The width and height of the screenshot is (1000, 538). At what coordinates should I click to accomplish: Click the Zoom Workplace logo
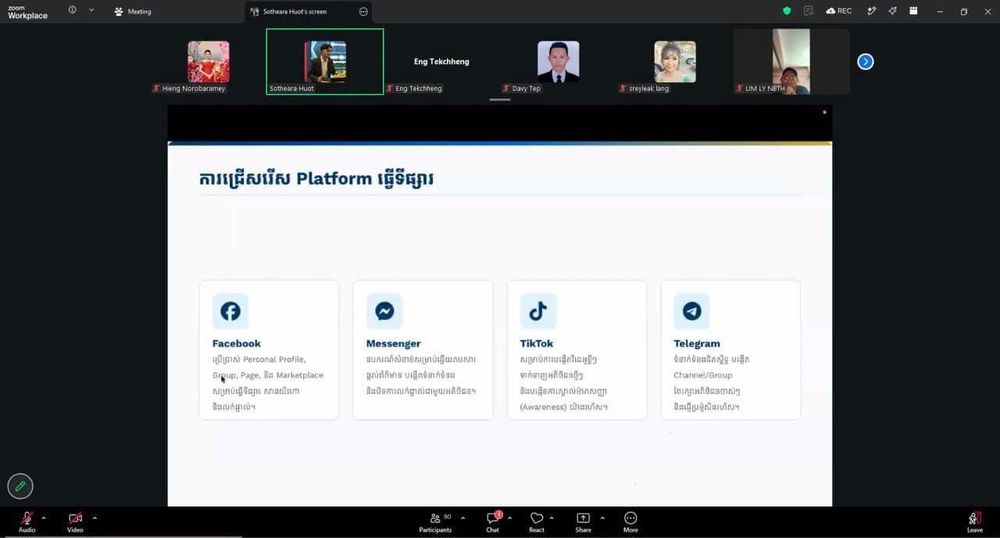(x=27, y=12)
